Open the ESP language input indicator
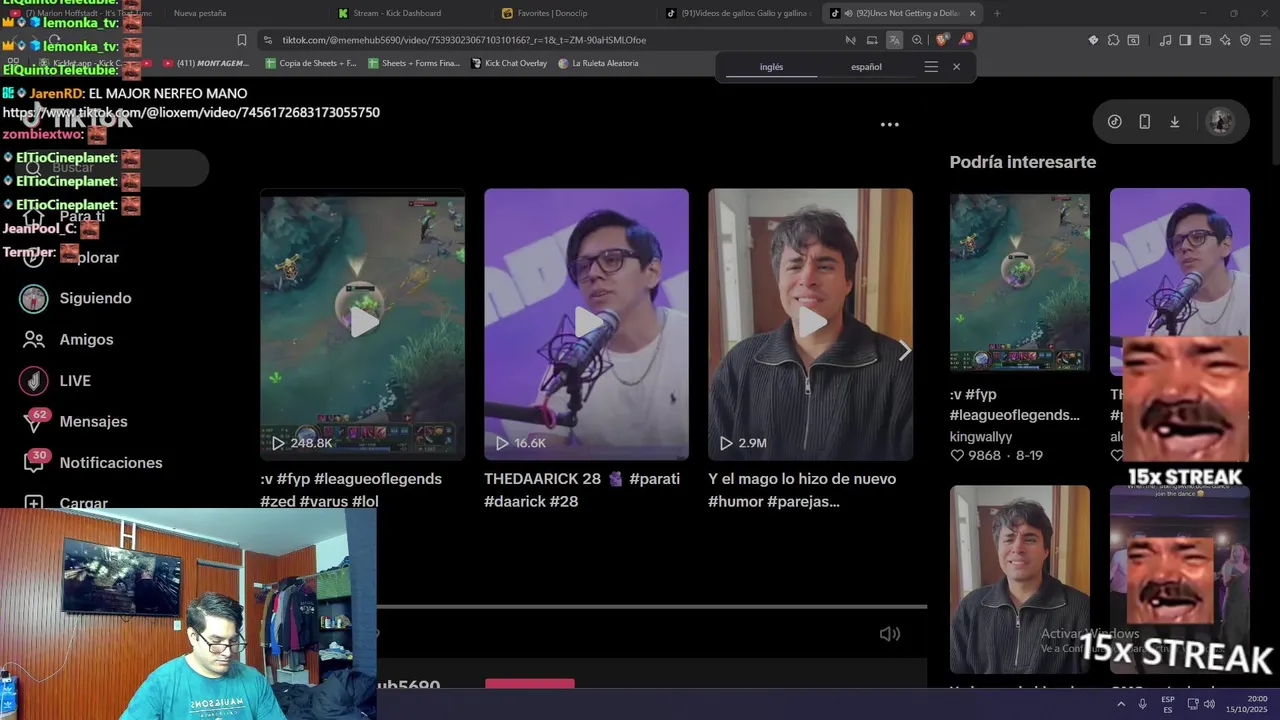Viewport: 1280px width, 720px height. click(1168, 704)
